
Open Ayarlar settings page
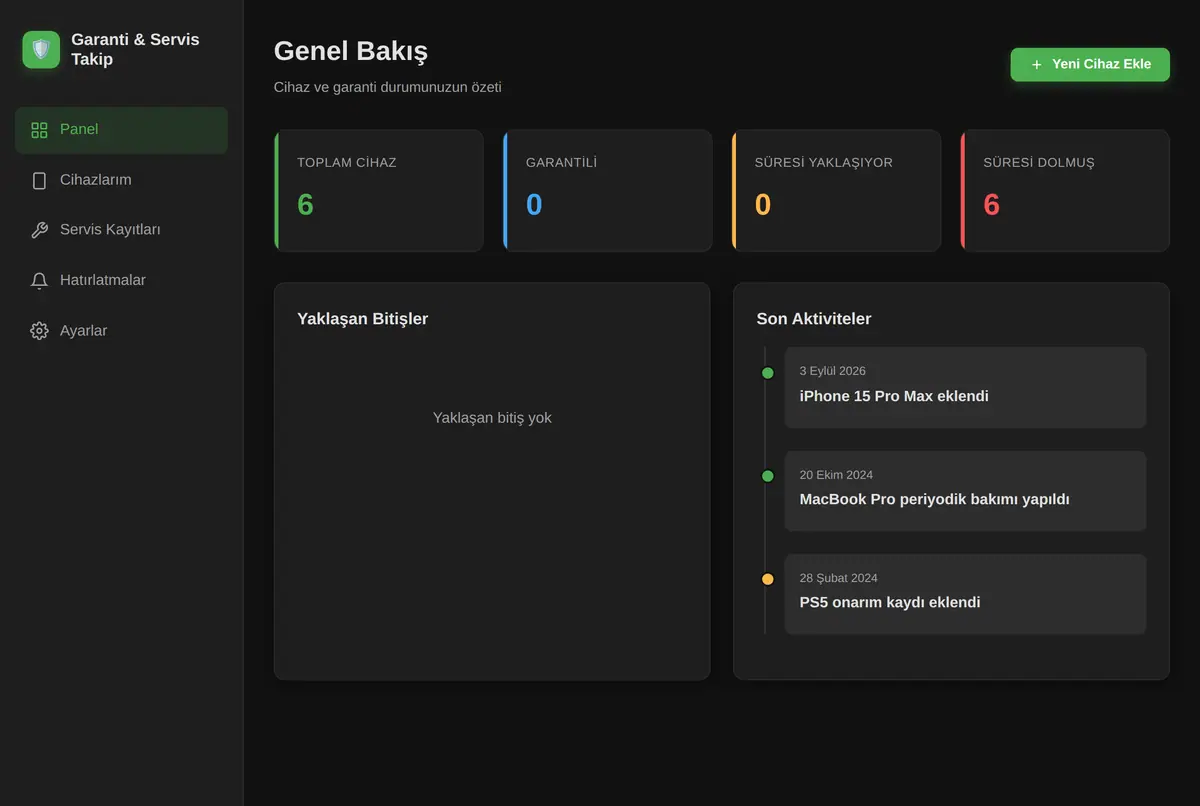(x=121, y=331)
